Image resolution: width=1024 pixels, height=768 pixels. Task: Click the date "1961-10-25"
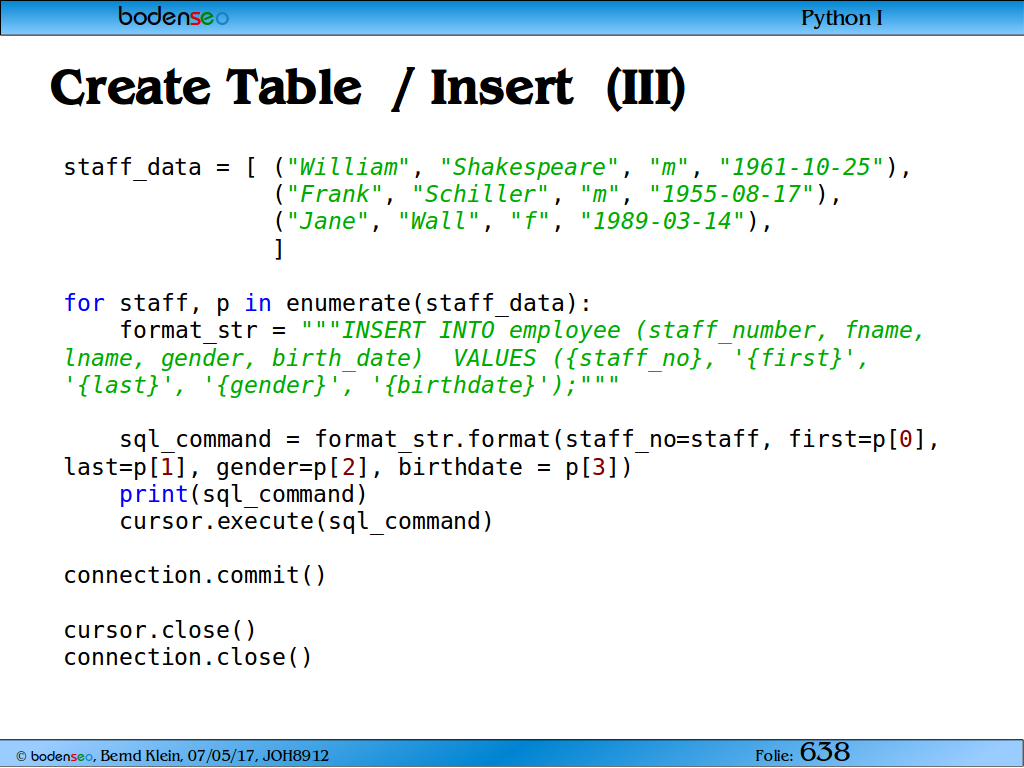(x=800, y=167)
